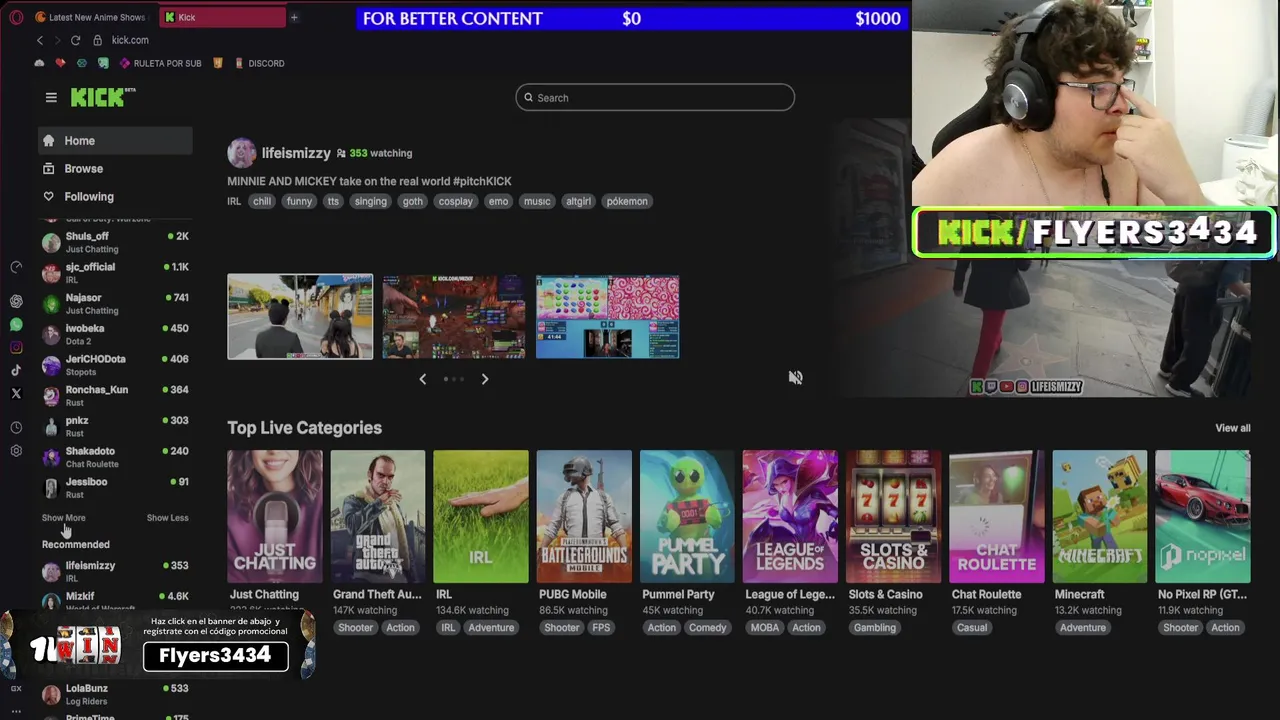The height and width of the screenshot is (720, 1280).
Task: View site security lock info
Action: (98, 40)
